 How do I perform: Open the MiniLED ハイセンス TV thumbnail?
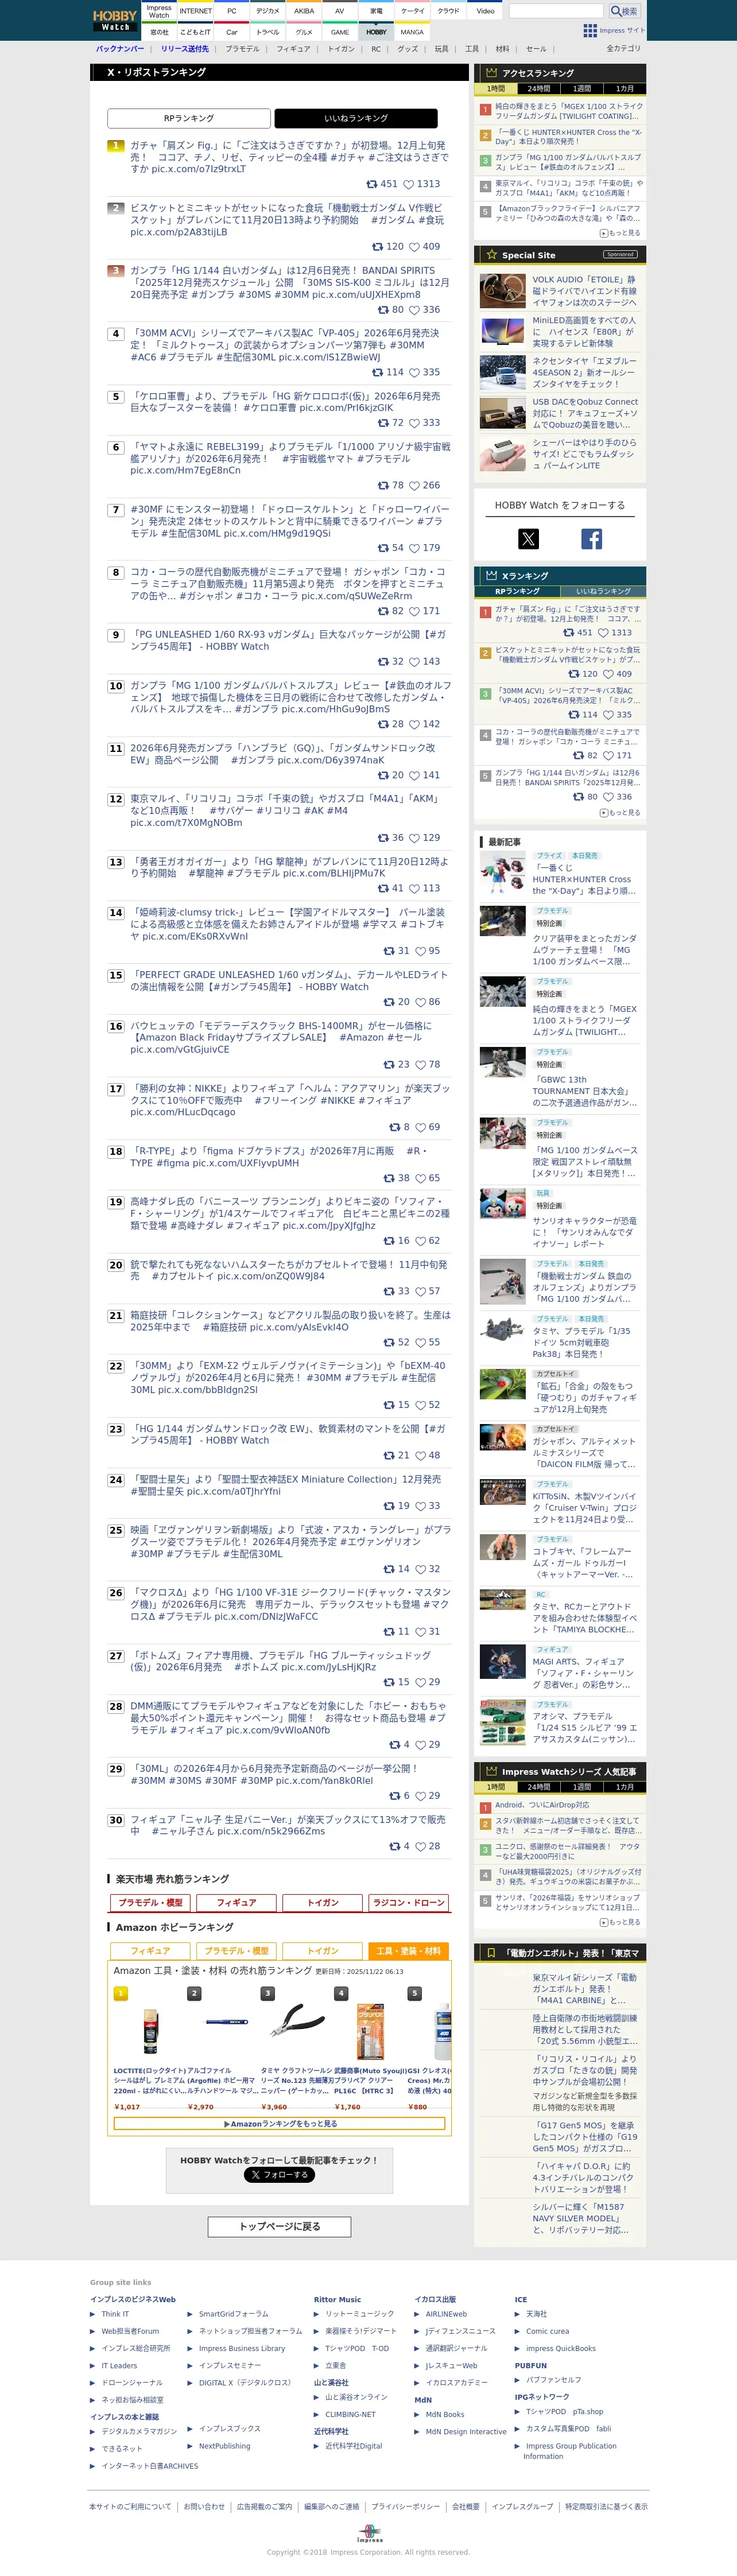(502, 331)
